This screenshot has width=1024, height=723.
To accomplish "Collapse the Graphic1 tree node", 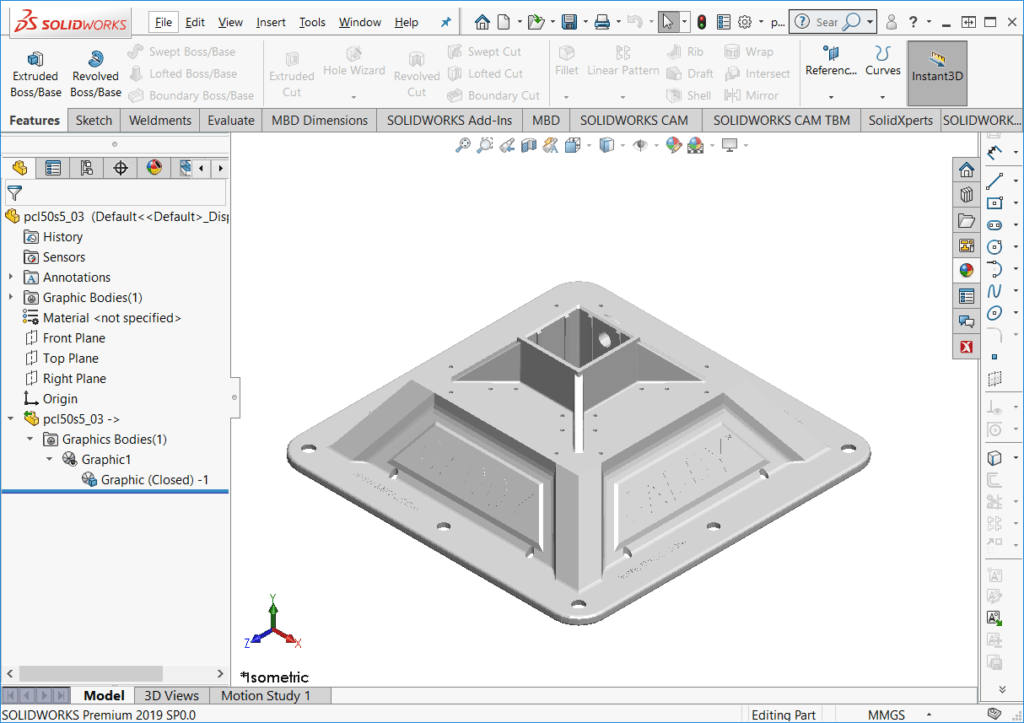I will 50,459.
